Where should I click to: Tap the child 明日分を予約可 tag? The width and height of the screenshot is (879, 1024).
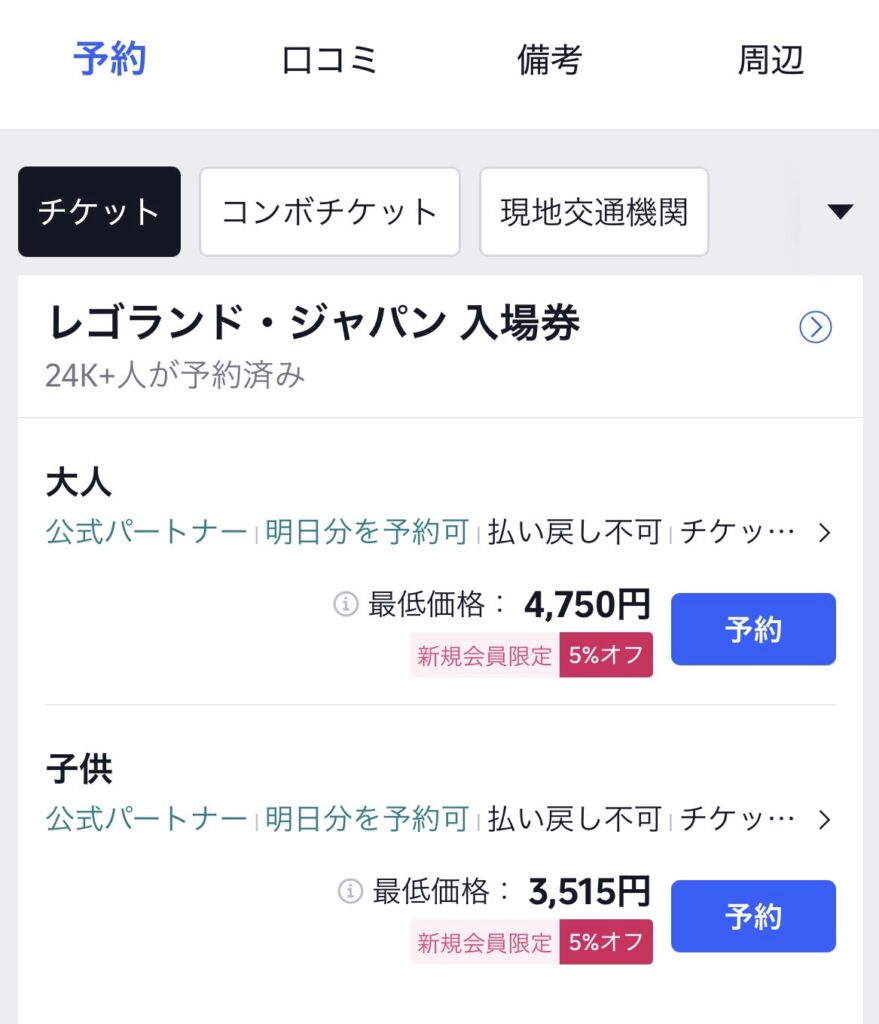[x=367, y=820]
